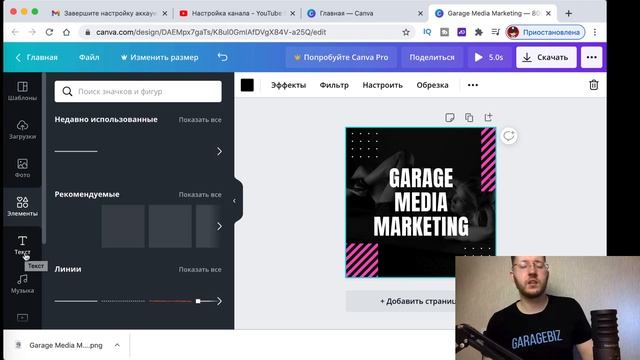640x360 pixels.
Task: Select the red line element under Линии
Action: pos(170,301)
